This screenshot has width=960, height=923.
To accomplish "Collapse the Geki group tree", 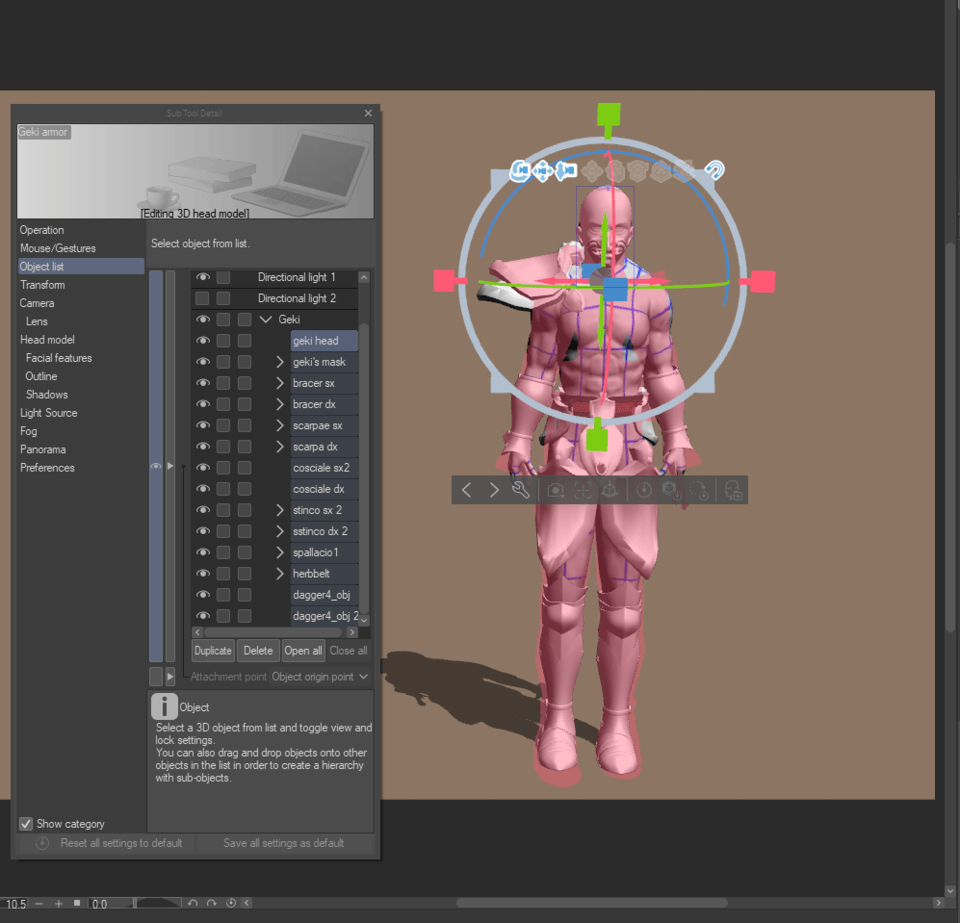I will 266,320.
